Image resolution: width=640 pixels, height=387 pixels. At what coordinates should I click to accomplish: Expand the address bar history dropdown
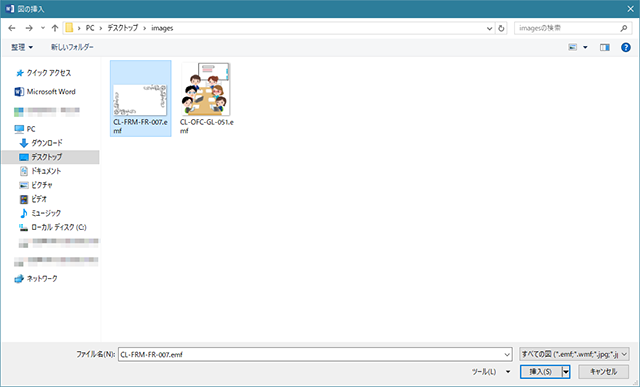coord(489,28)
